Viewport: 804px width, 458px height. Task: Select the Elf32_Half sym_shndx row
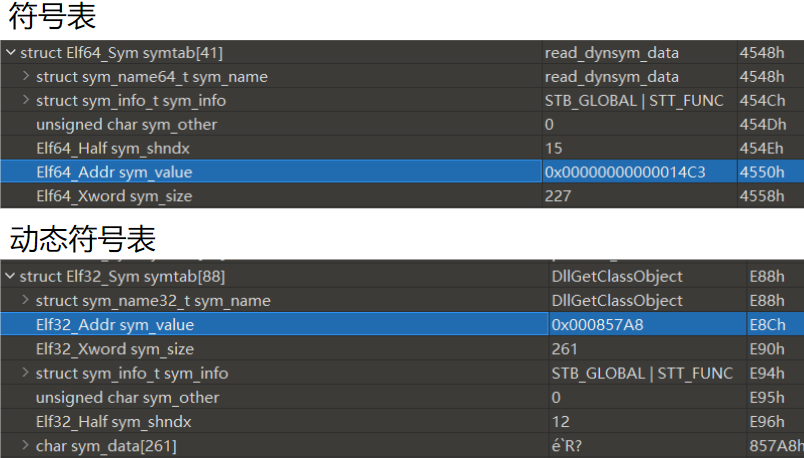pos(113,421)
